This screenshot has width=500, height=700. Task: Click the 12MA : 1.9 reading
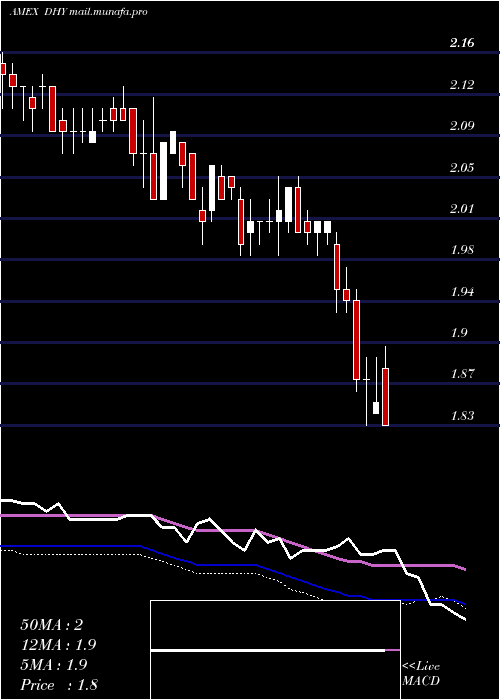pos(58,645)
